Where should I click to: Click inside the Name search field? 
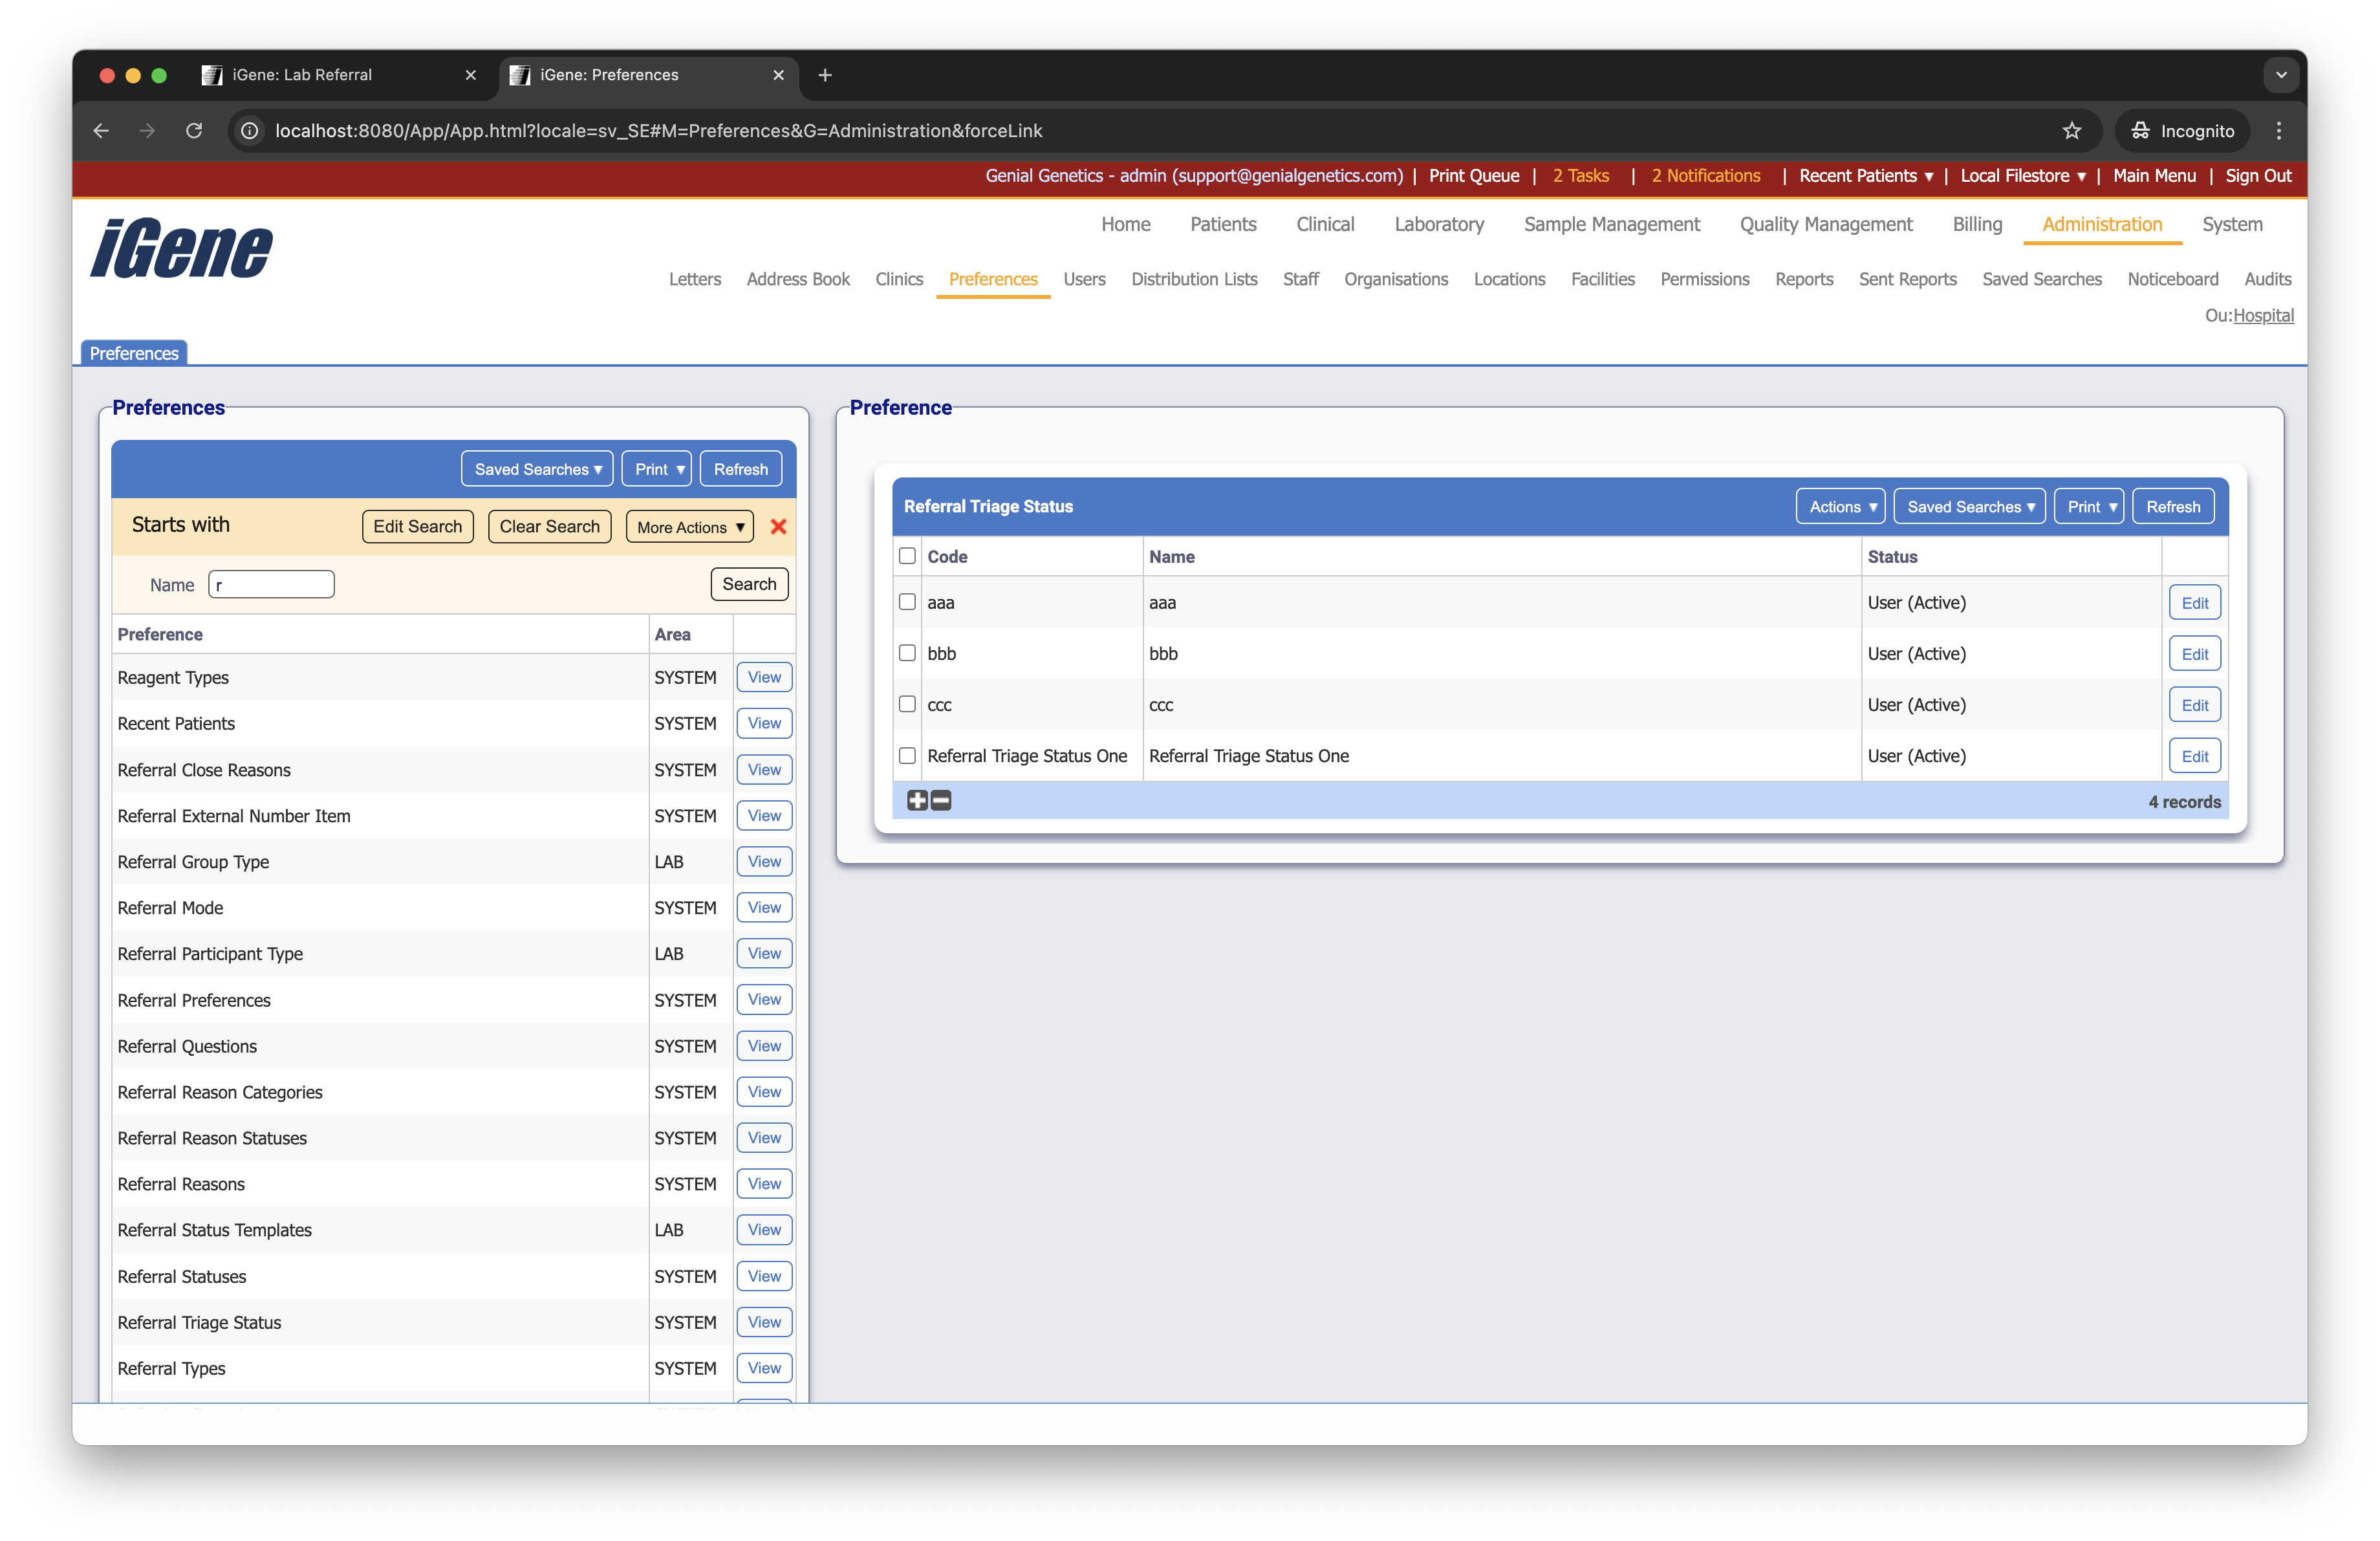click(x=271, y=584)
